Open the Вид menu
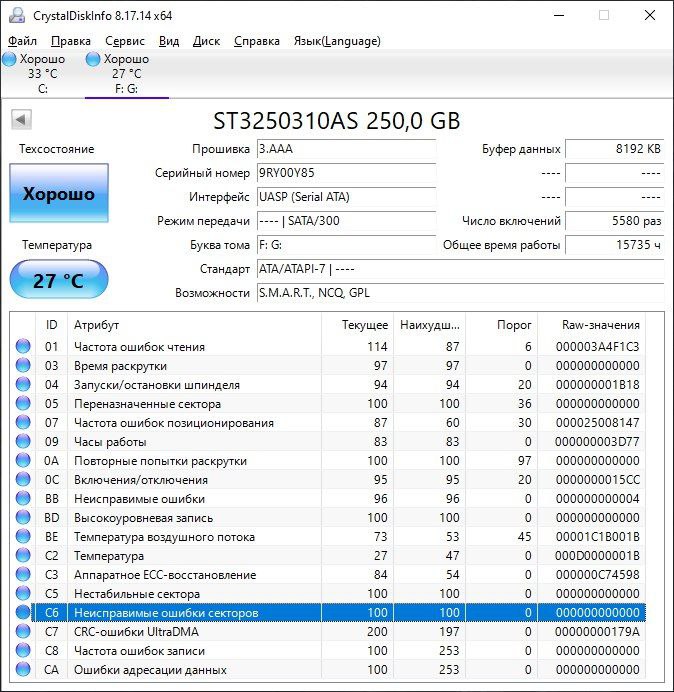The image size is (674, 692). (169, 41)
